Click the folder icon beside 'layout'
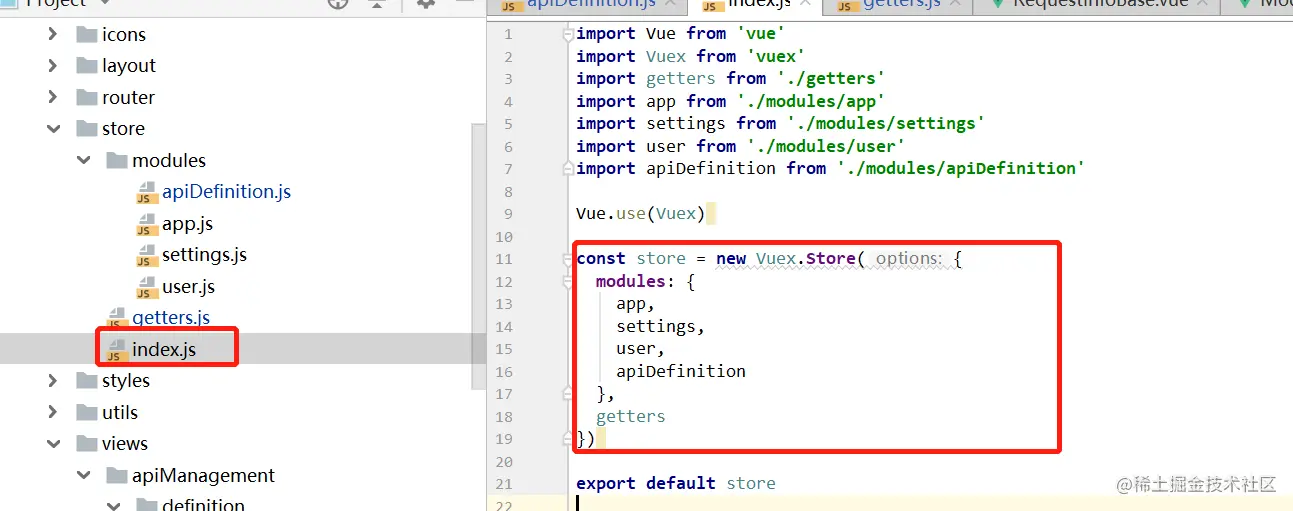This screenshot has width=1293, height=511. [x=87, y=66]
